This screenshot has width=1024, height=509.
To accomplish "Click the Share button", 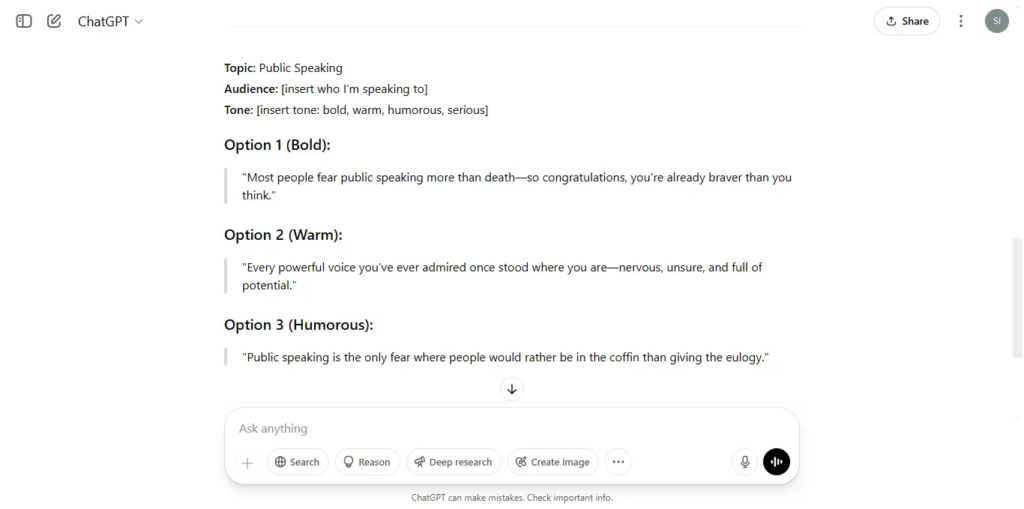I will [906, 21].
